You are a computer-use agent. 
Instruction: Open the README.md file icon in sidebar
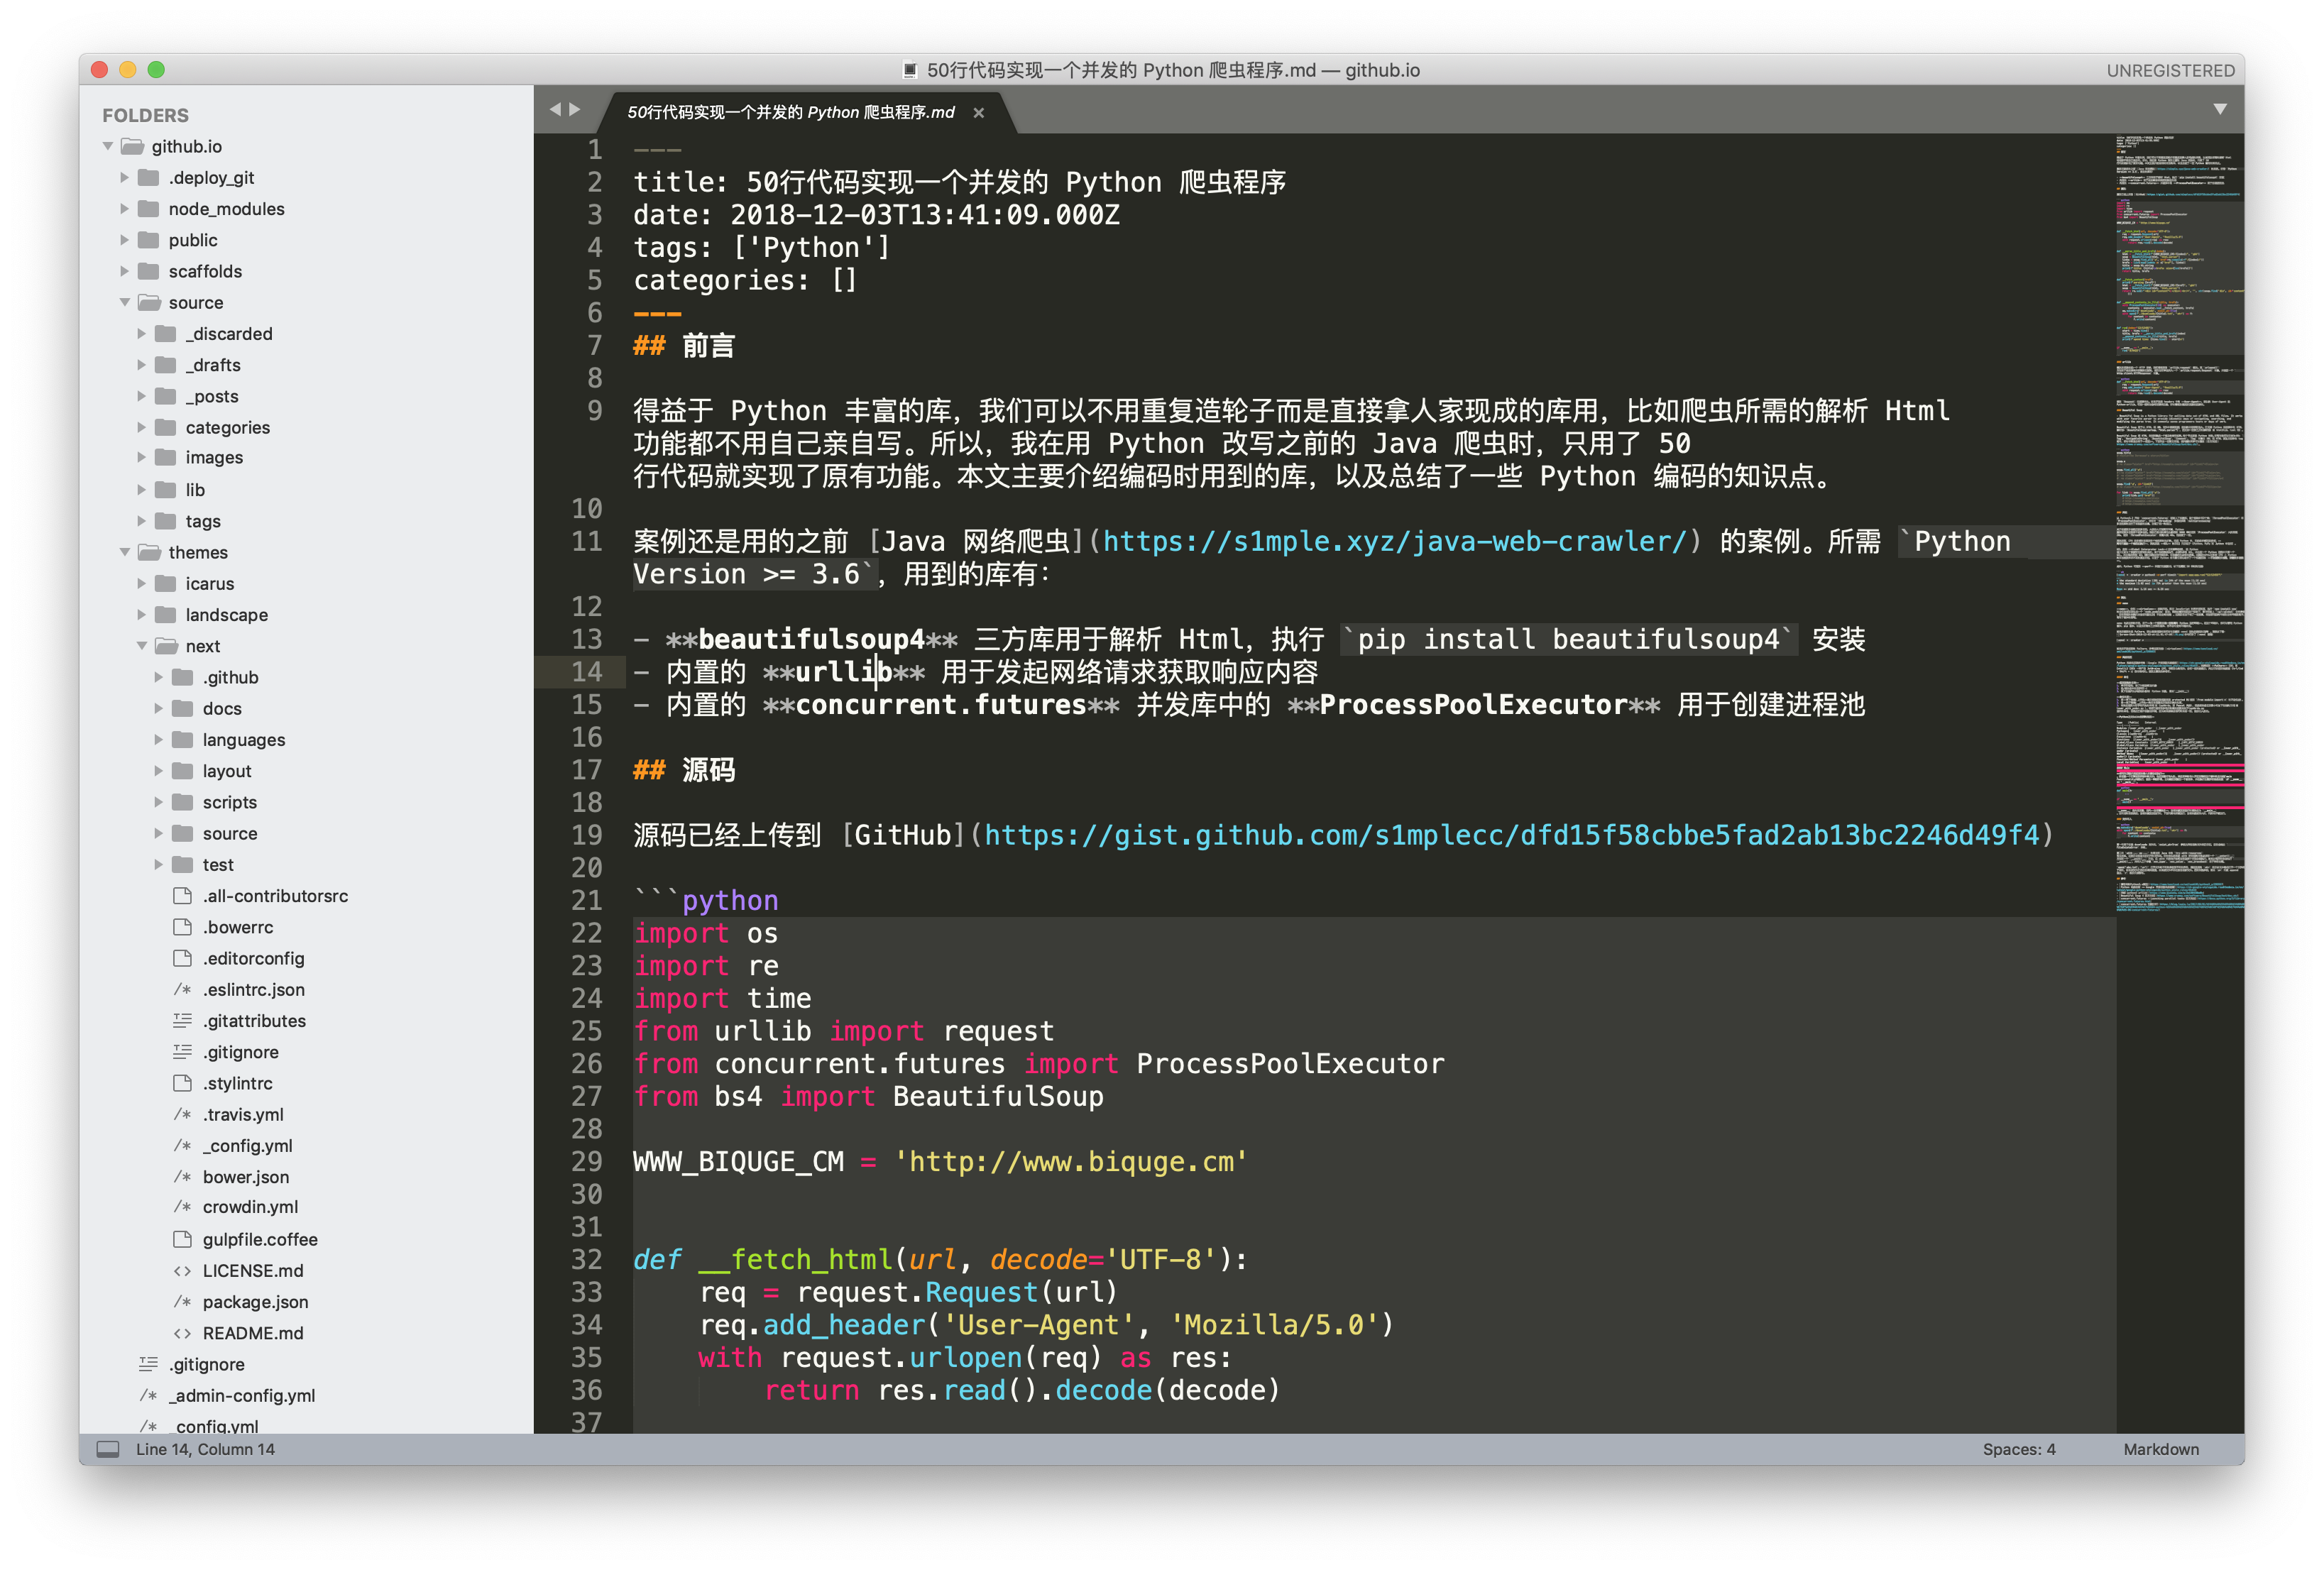182,1333
